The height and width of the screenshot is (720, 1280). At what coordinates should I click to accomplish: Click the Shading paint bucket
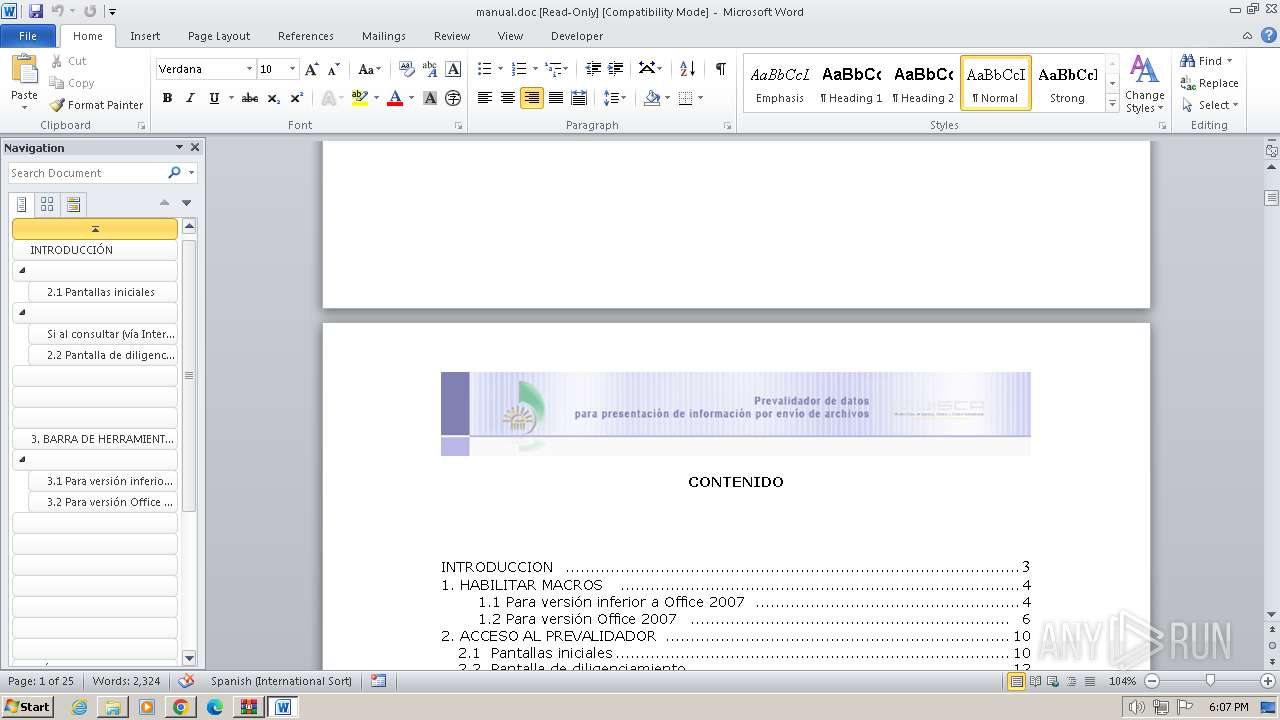point(652,98)
